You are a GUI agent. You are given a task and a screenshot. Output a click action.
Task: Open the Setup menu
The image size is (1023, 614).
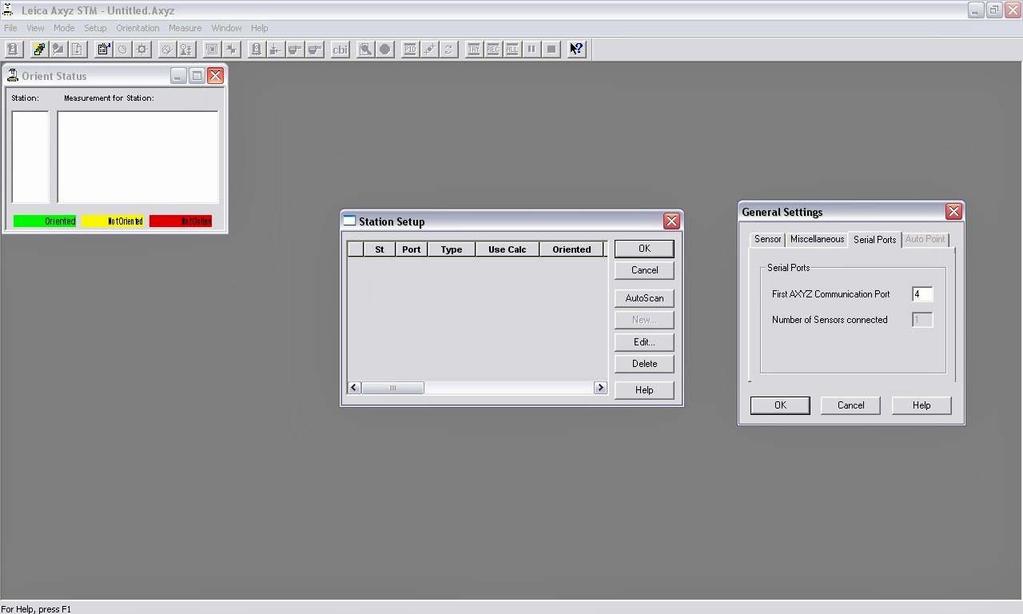(x=95, y=28)
